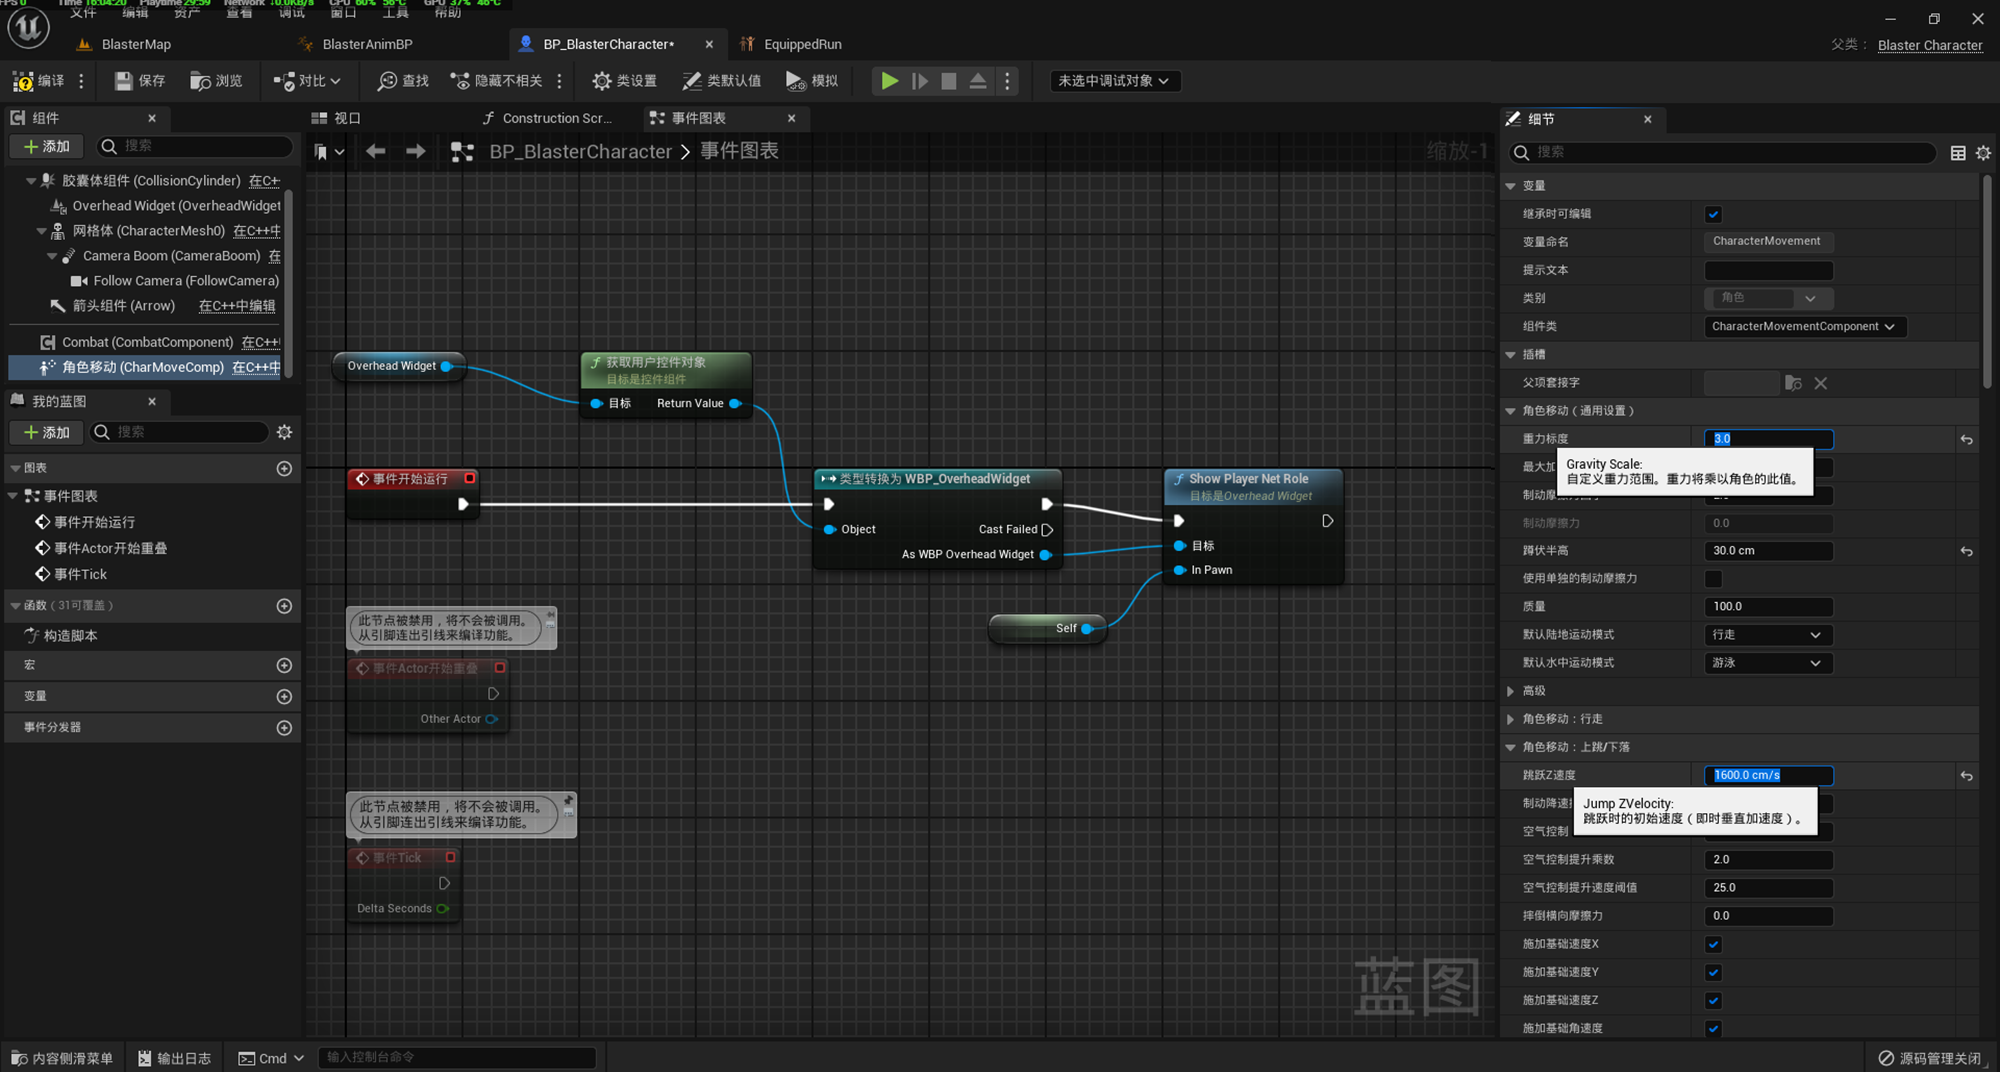
Task: Open the 组件类 CharacterMovementComponent dropdown
Action: click(1805, 327)
